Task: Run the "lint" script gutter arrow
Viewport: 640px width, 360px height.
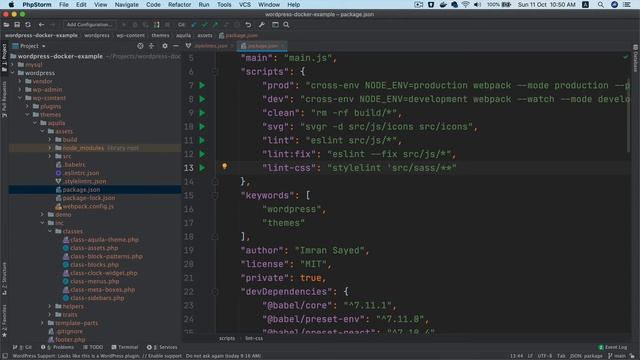Action: coord(202,140)
